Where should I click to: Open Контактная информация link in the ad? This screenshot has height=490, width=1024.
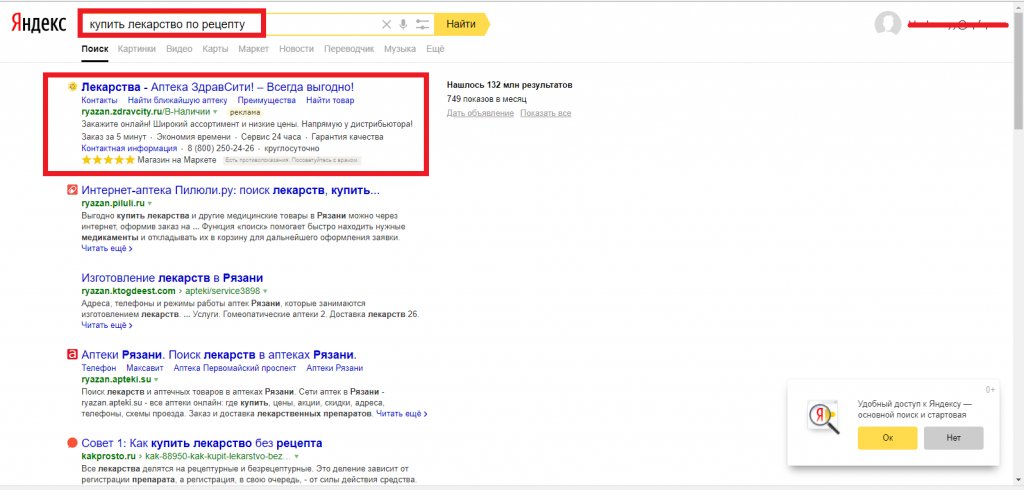129,148
